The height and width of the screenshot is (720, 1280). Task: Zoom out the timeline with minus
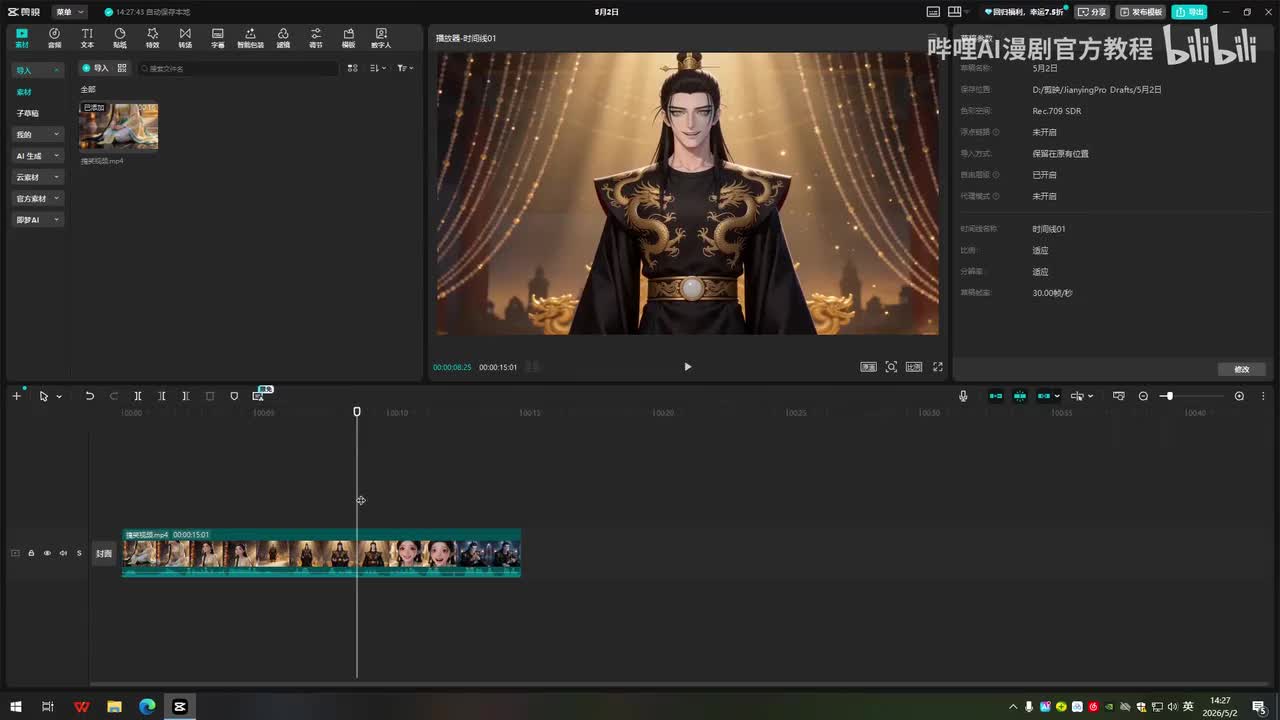(x=1143, y=396)
